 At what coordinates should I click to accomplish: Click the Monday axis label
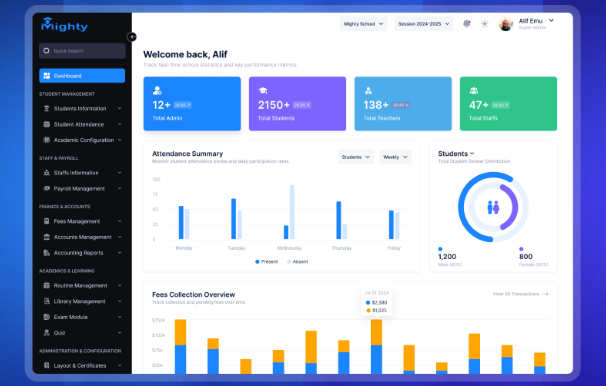pos(184,248)
